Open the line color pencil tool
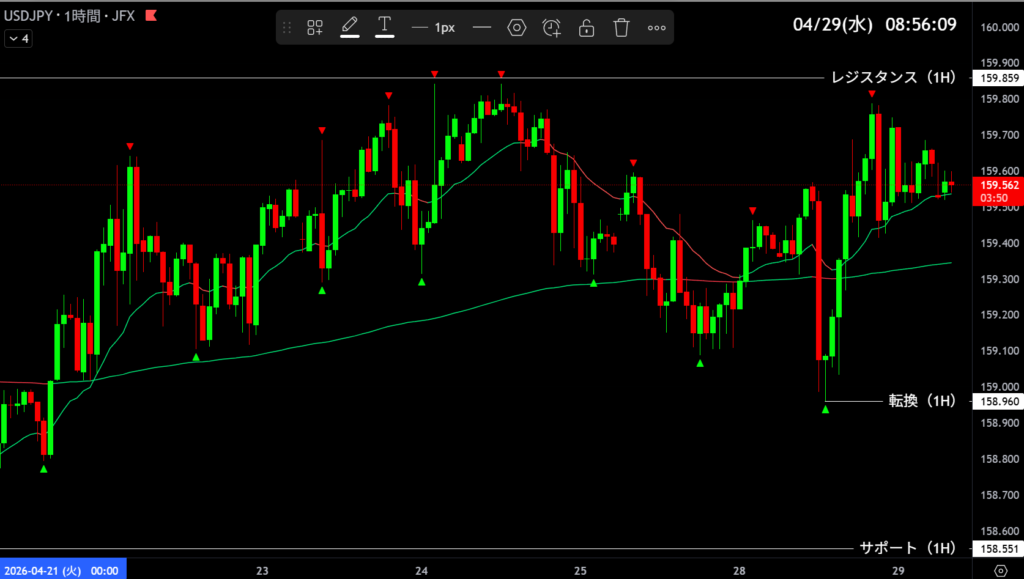Screen dimensions: 1024x579 [349, 27]
